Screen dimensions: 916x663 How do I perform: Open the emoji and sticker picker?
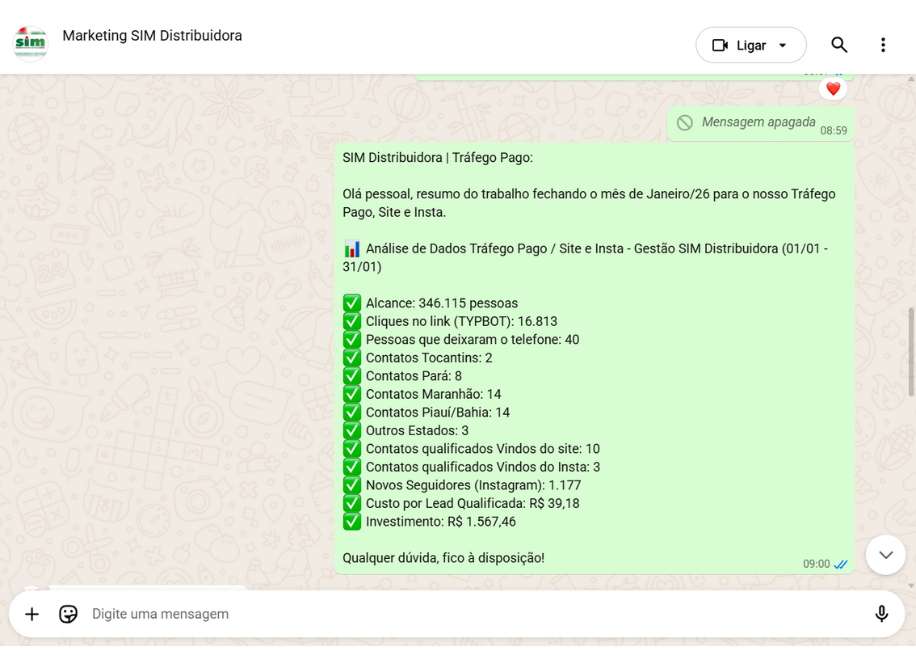(x=68, y=614)
